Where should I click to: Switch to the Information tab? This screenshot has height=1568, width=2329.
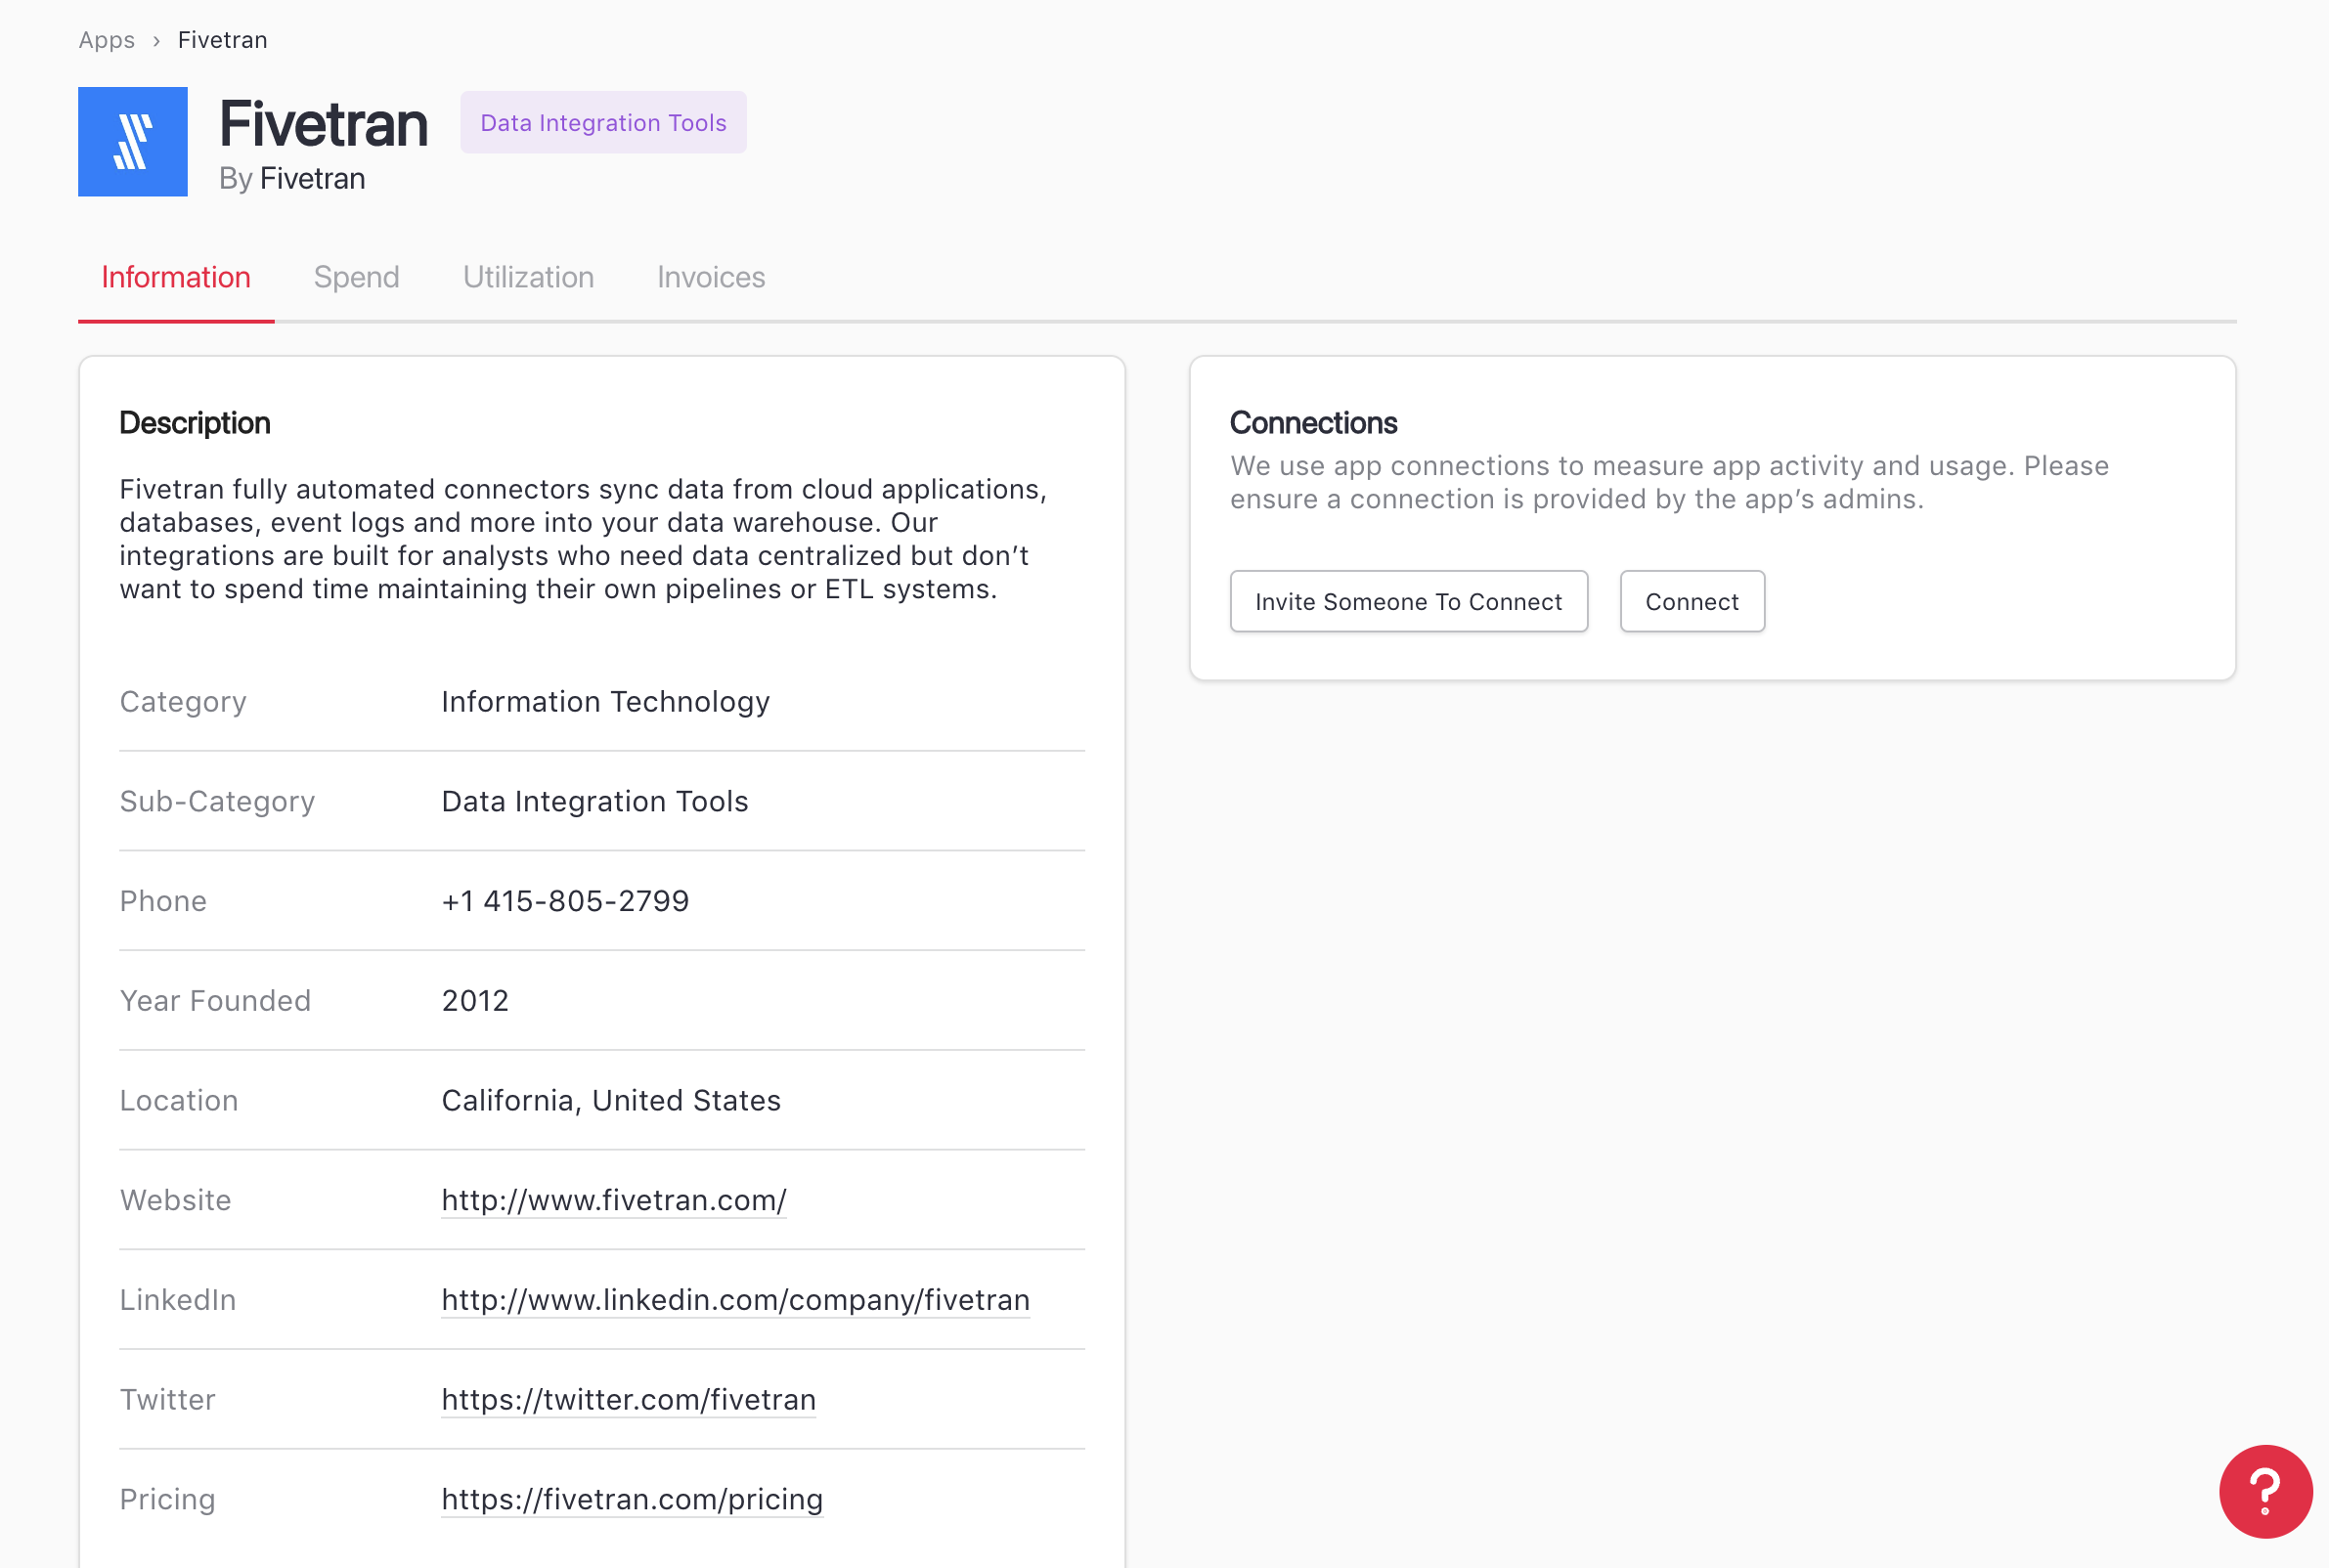point(176,277)
